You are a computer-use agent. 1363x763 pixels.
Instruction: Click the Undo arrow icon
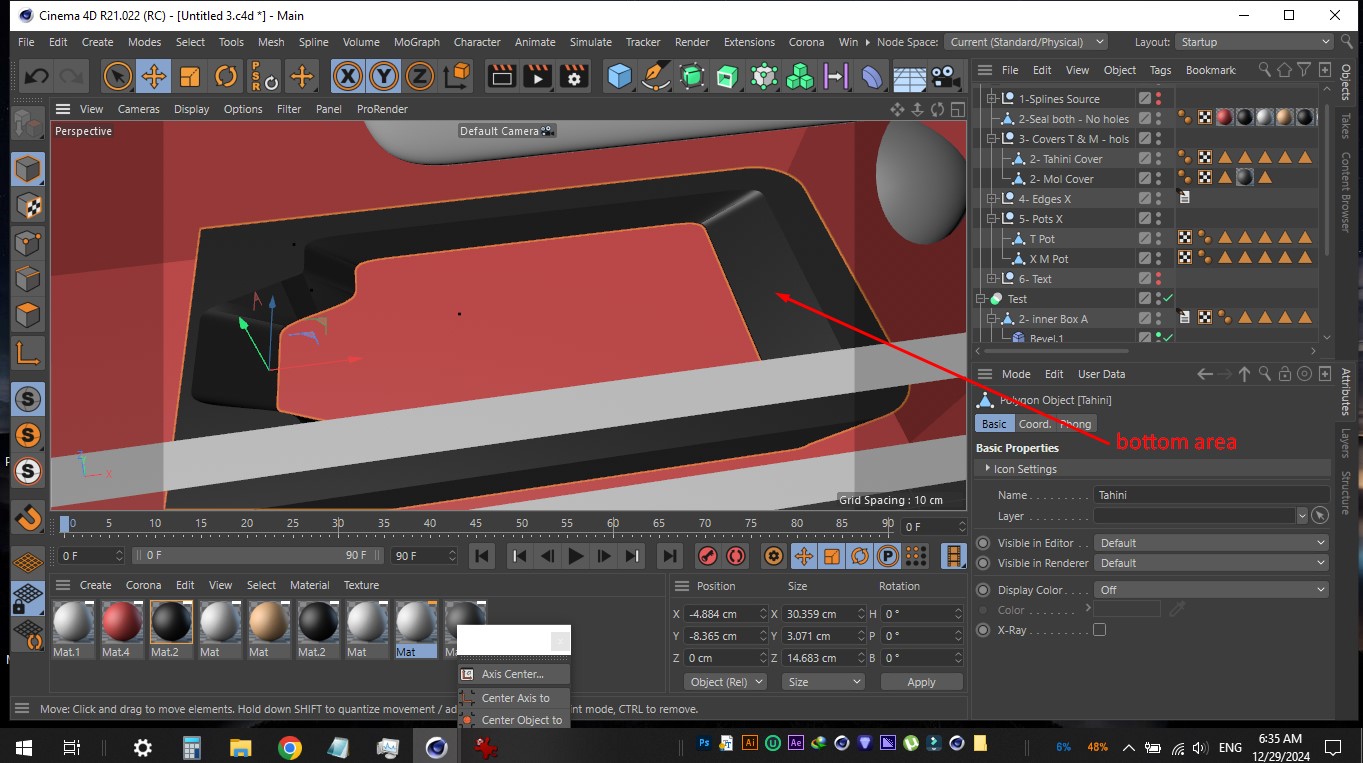36,76
